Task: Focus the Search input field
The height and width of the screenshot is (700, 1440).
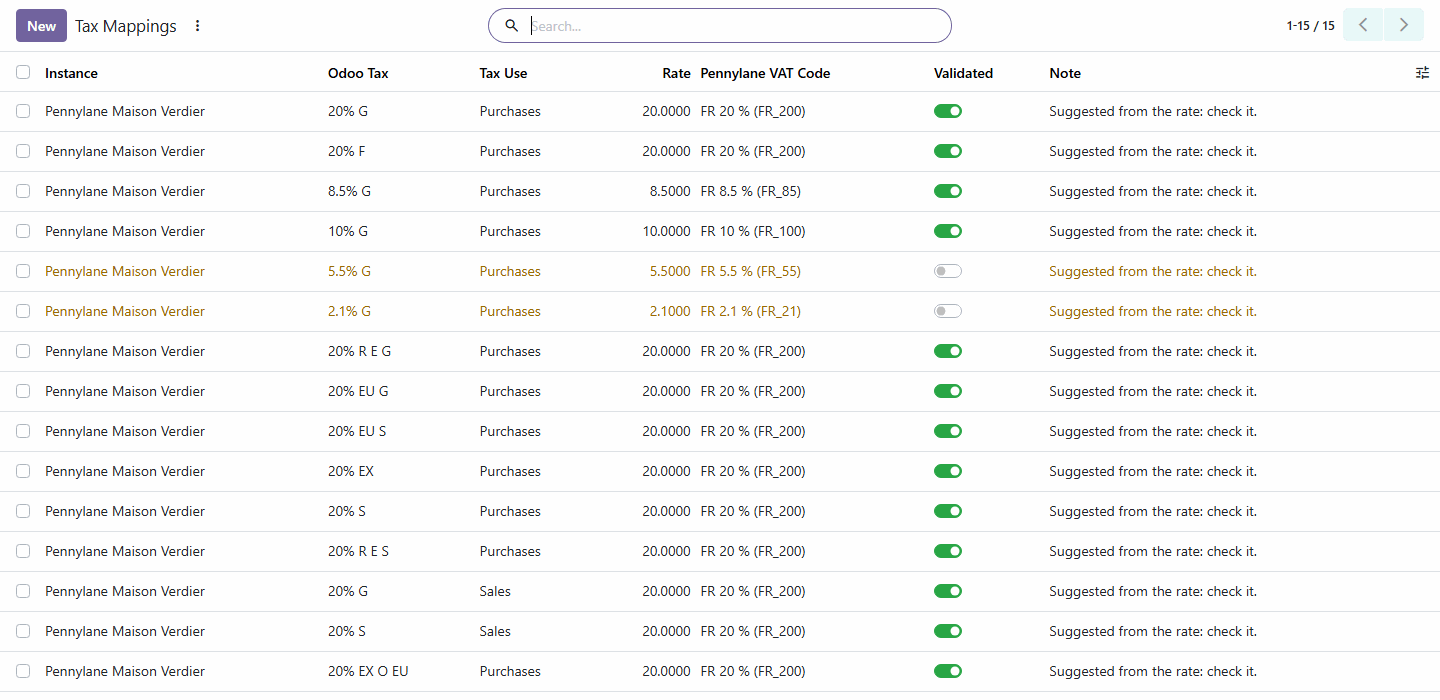Action: point(735,26)
